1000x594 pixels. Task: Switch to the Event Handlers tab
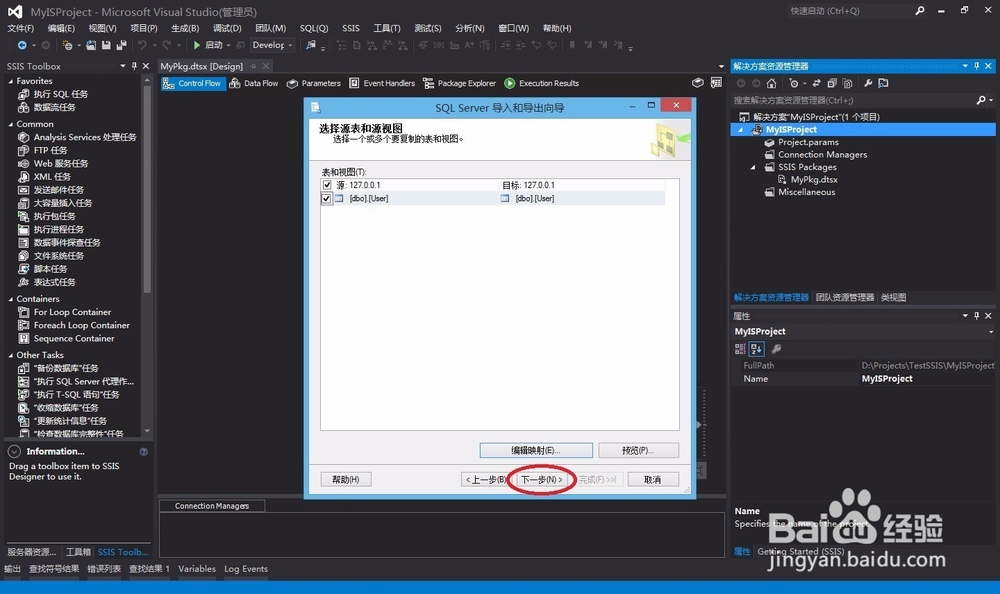(382, 84)
